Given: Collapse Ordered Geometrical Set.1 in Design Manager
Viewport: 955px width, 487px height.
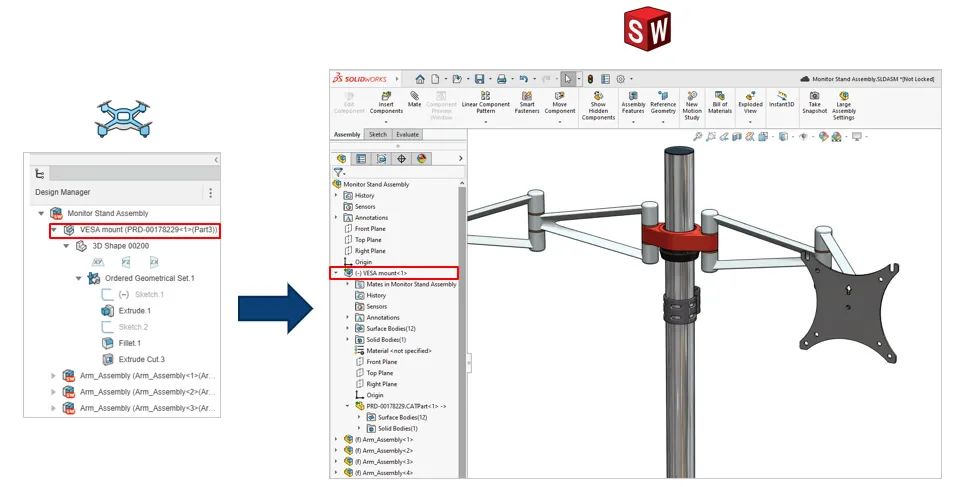Looking at the screenshot, I should [x=79, y=278].
